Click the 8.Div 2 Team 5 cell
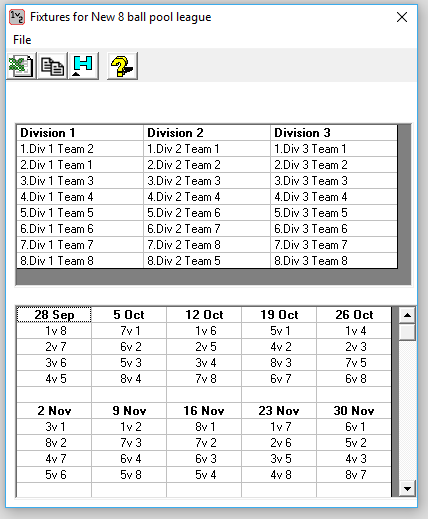Image resolution: width=428 pixels, height=519 pixels. pos(207,261)
